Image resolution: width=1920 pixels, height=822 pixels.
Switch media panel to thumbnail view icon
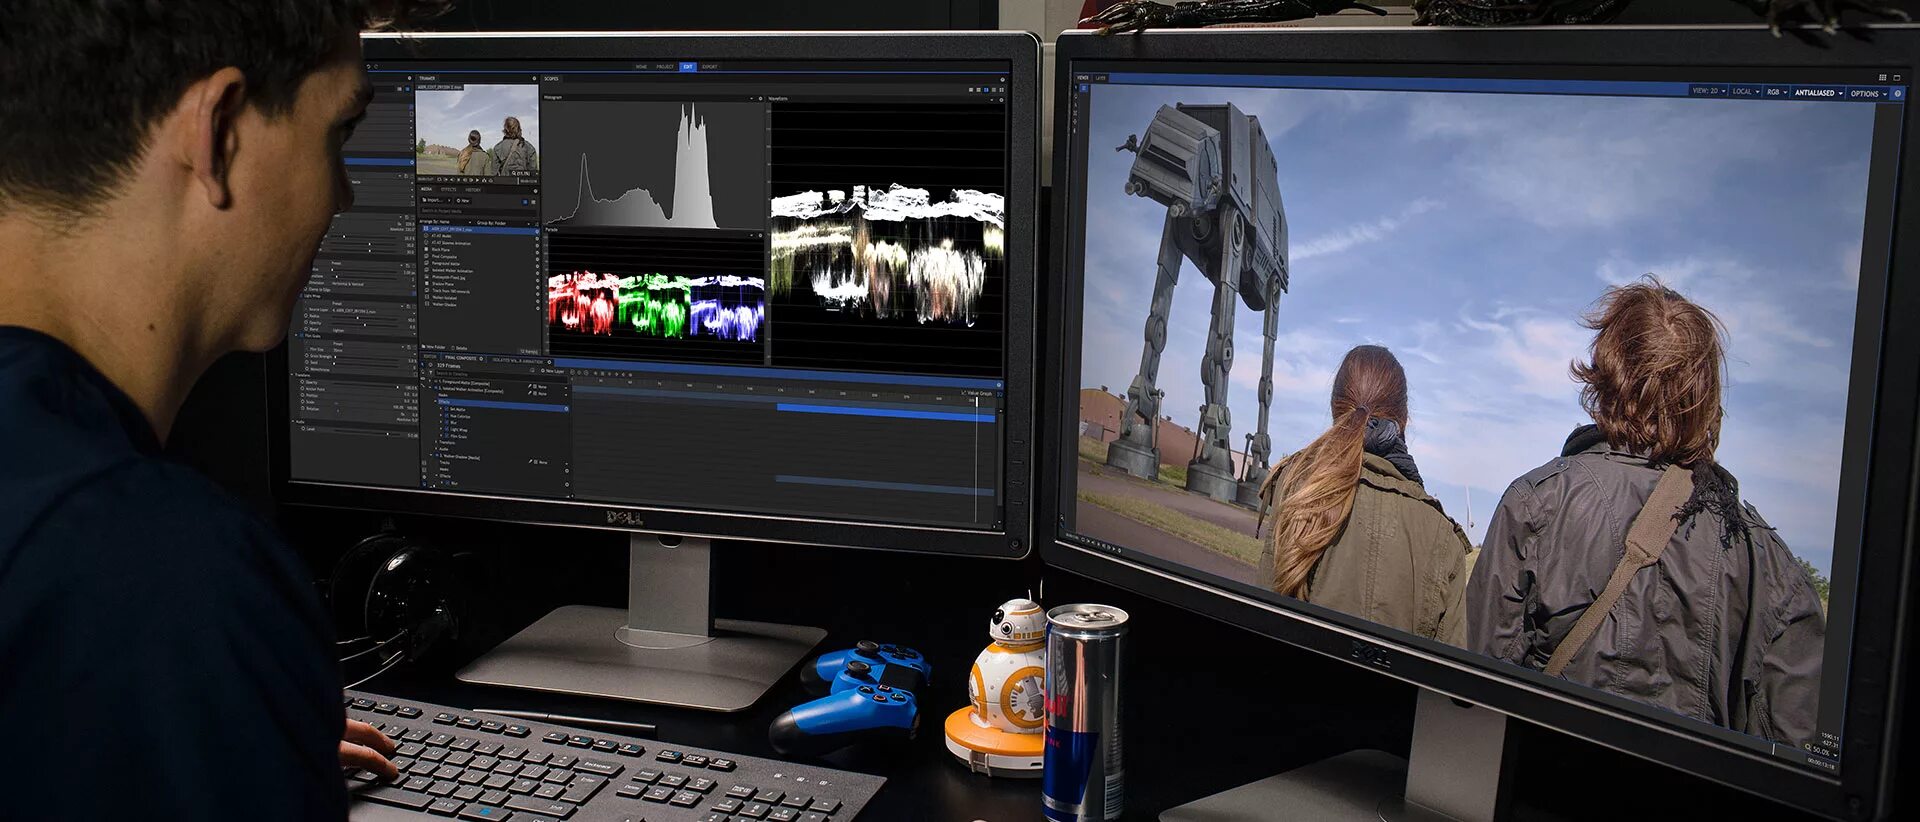click(x=533, y=201)
